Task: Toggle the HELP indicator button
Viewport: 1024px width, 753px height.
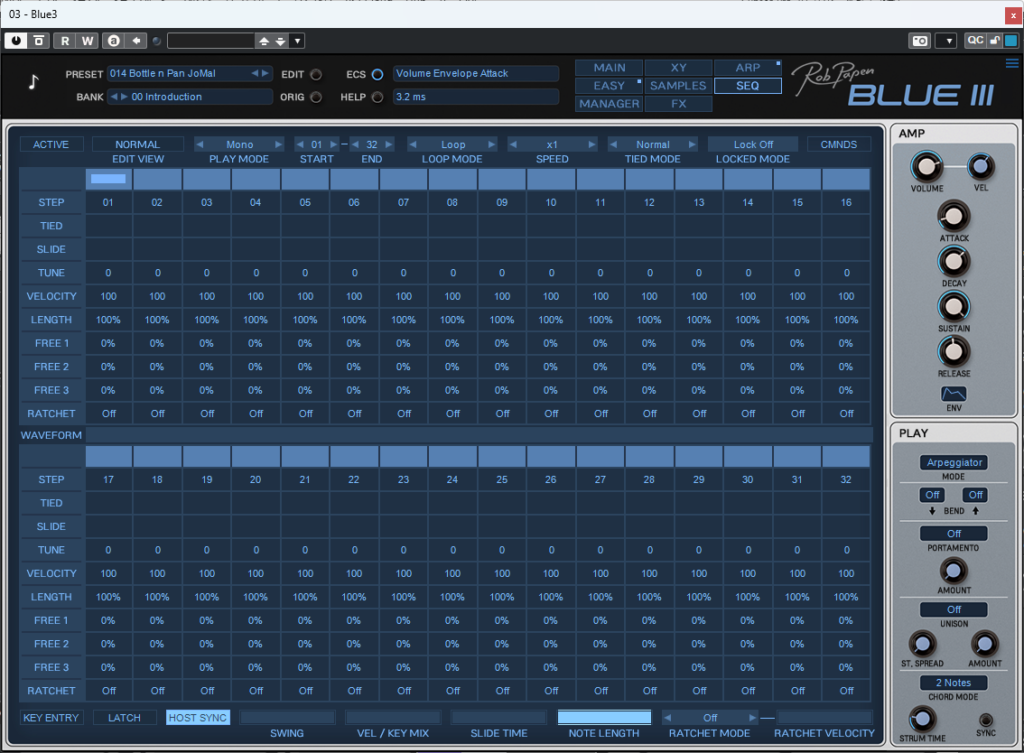Action: click(377, 97)
